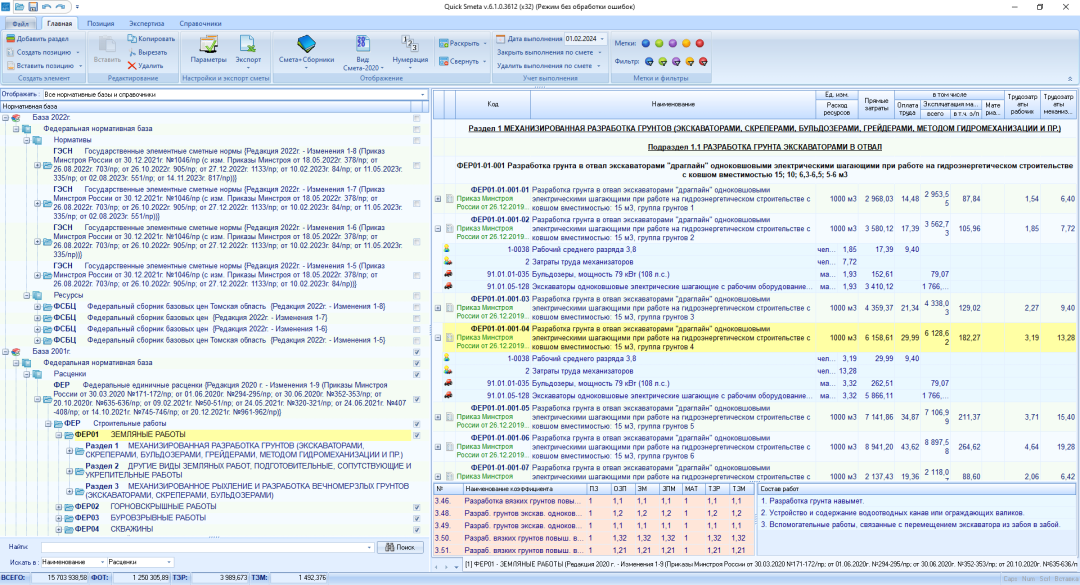This screenshot has height=585, width=1080.
Task: Click the machine icon of first 91.01.01-035 row
Action: tap(448, 274)
